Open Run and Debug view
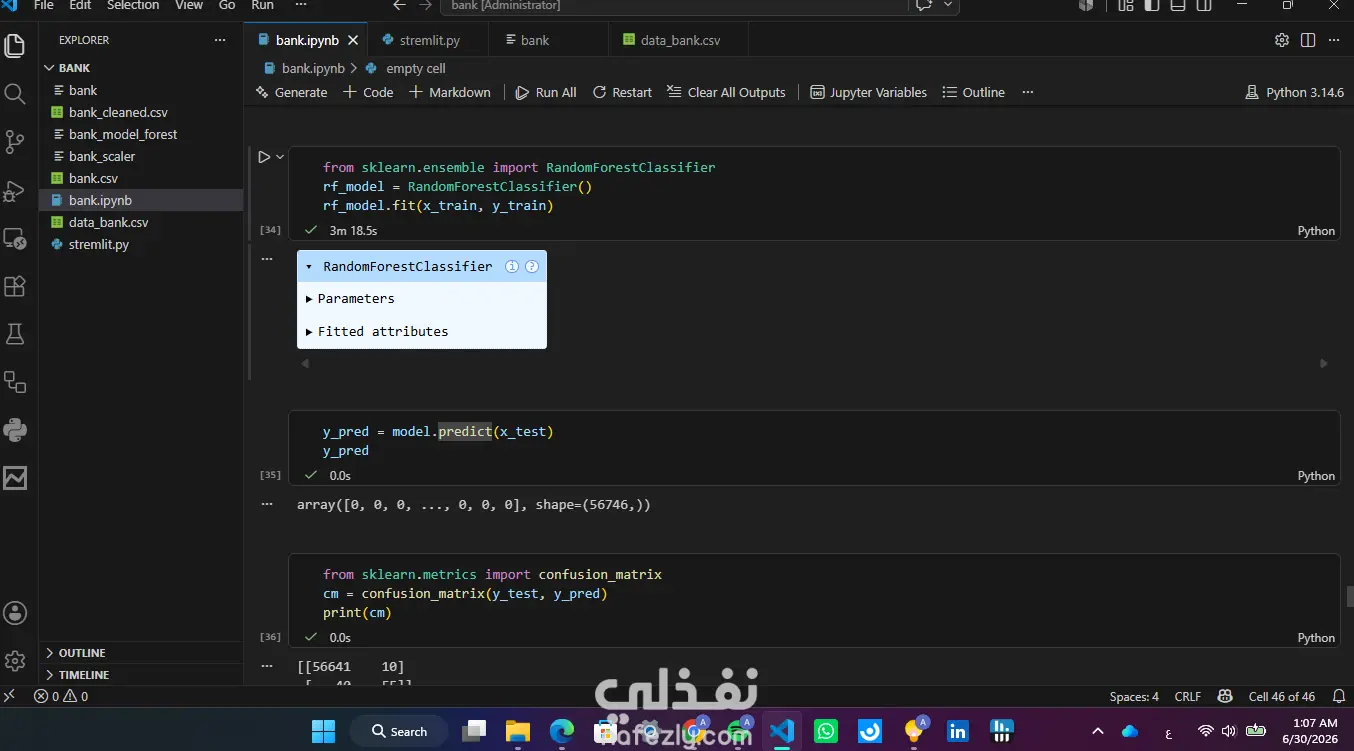 tap(15, 190)
